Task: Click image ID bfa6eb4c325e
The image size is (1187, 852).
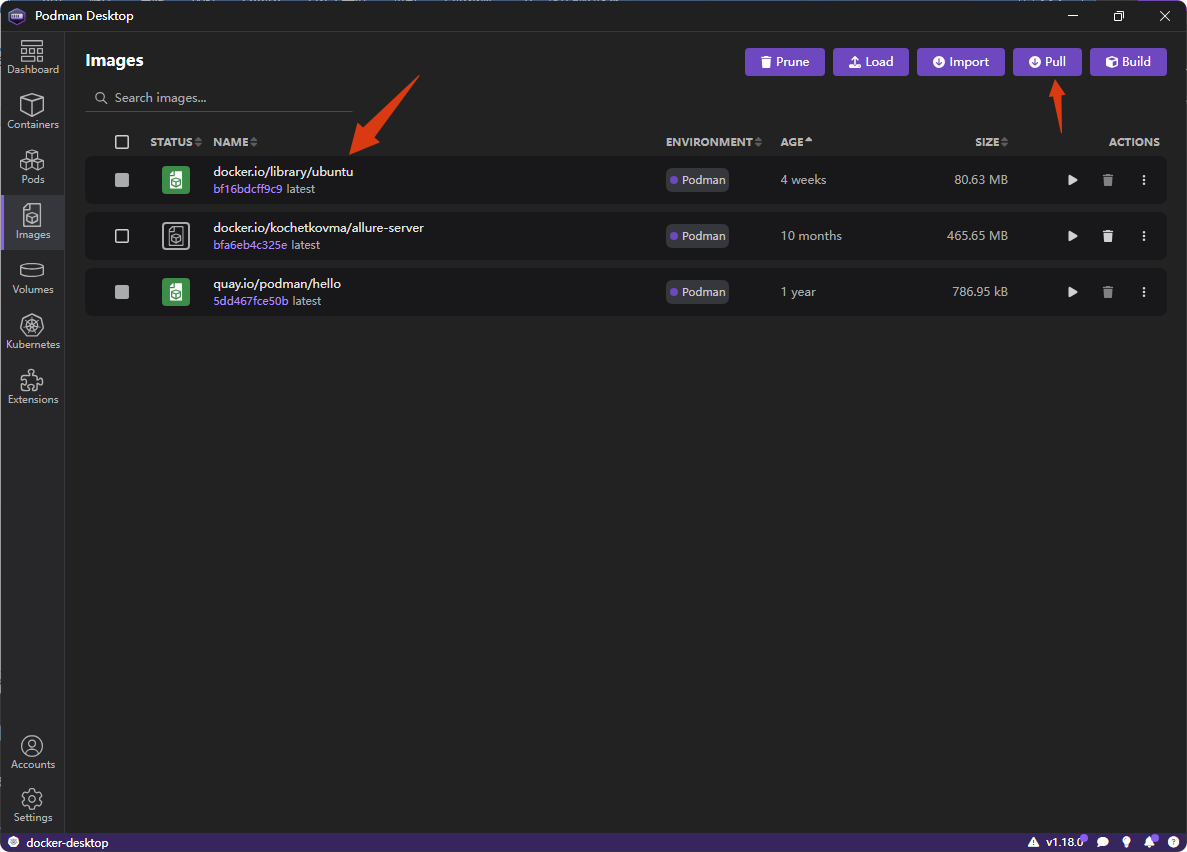Action: click(x=250, y=245)
